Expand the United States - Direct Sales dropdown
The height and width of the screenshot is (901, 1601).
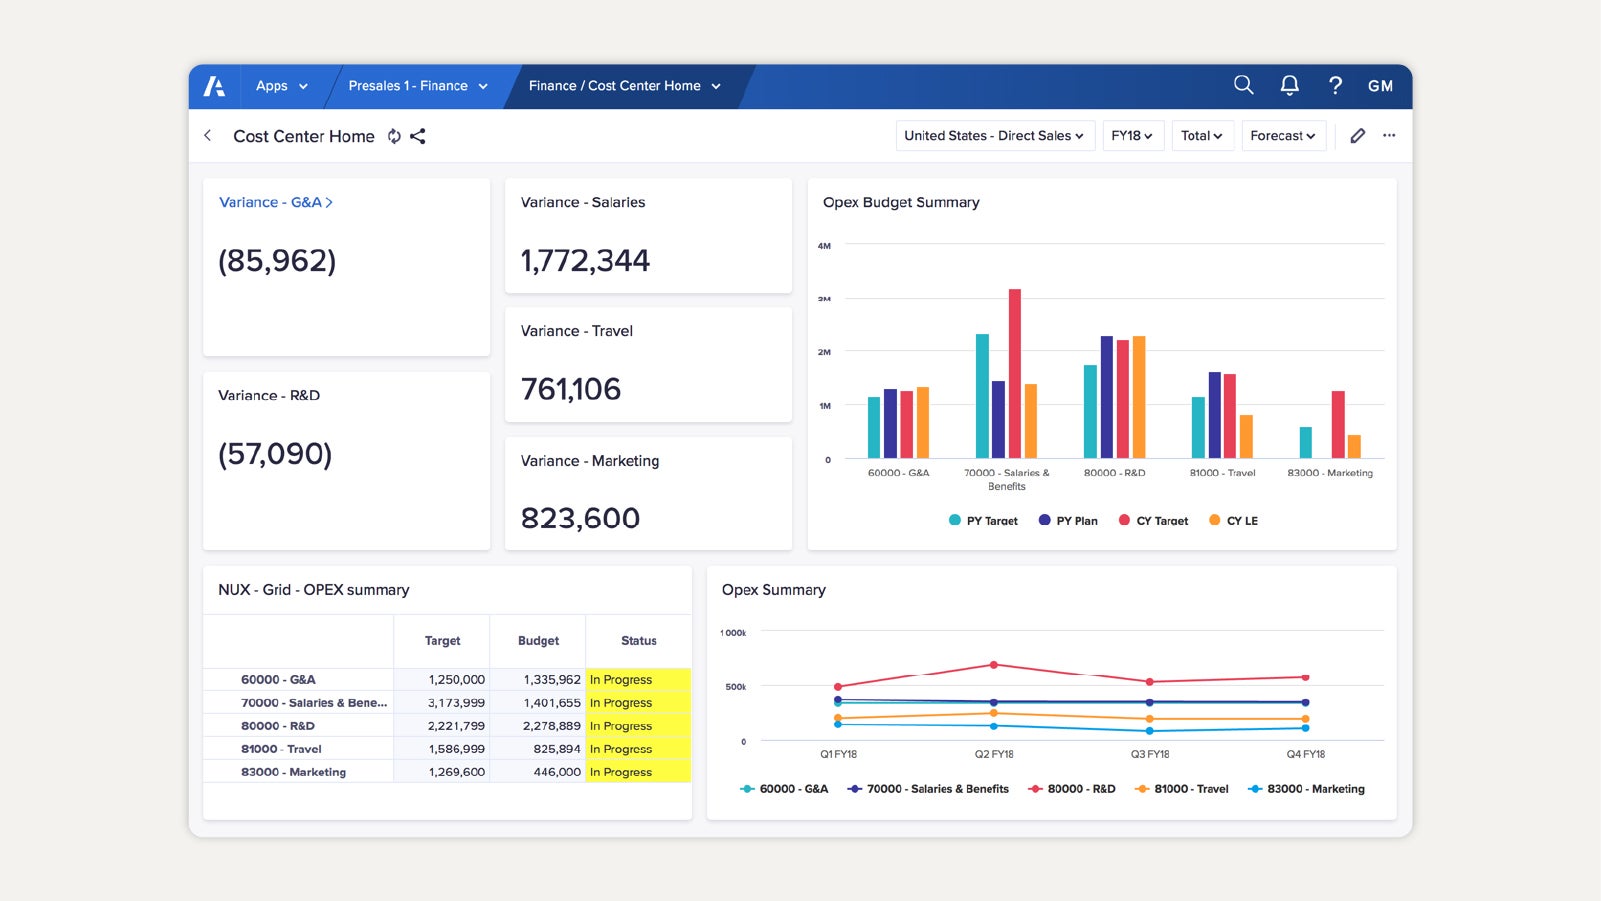pyautogui.click(x=993, y=136)
